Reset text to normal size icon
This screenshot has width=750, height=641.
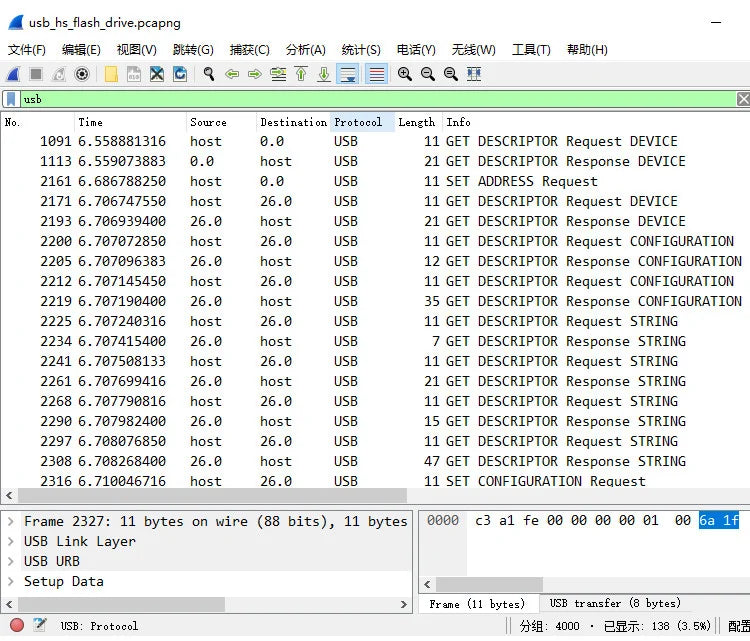(x=451, y=74)
